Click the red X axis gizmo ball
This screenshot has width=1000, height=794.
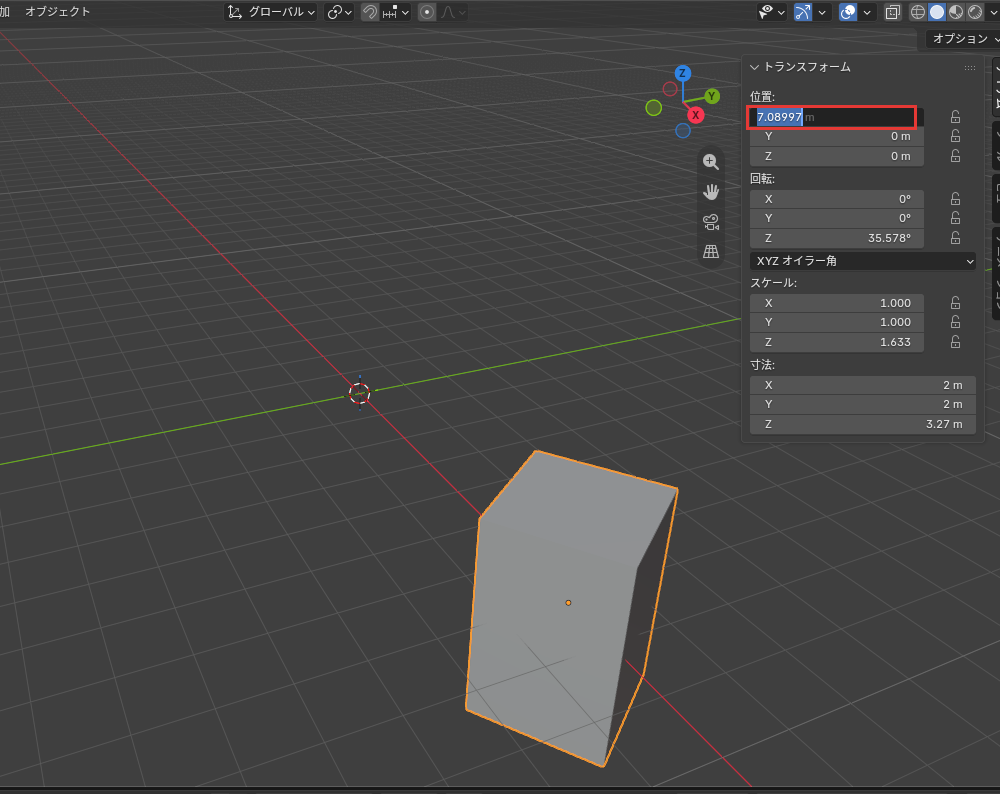(x=696, y=115)
